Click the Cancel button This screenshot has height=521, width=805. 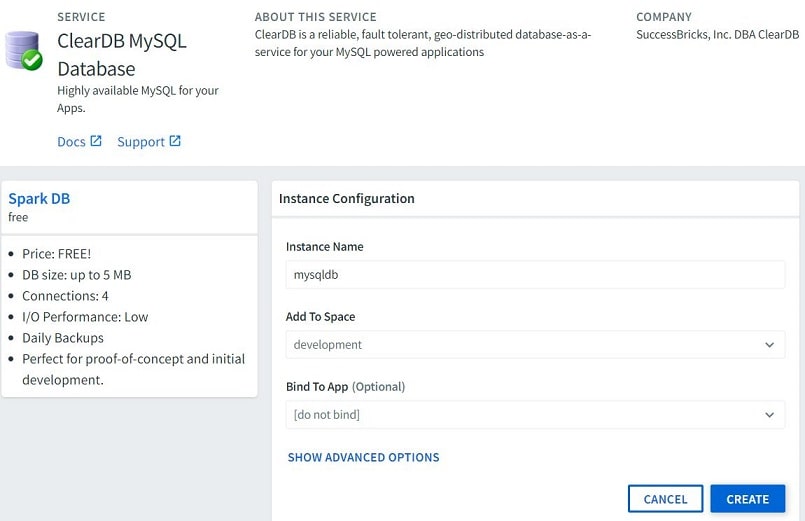pos(665,499)
